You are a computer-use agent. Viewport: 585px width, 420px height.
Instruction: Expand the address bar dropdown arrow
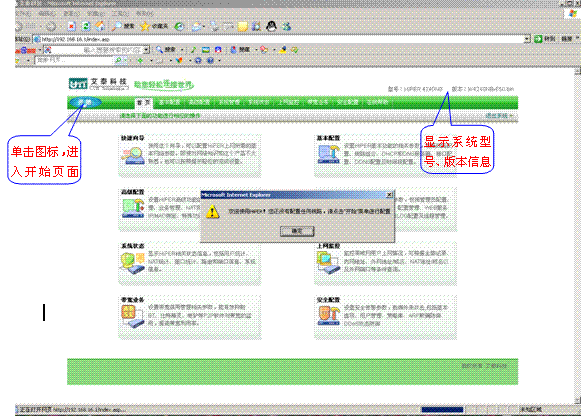(x=527, y=39)
